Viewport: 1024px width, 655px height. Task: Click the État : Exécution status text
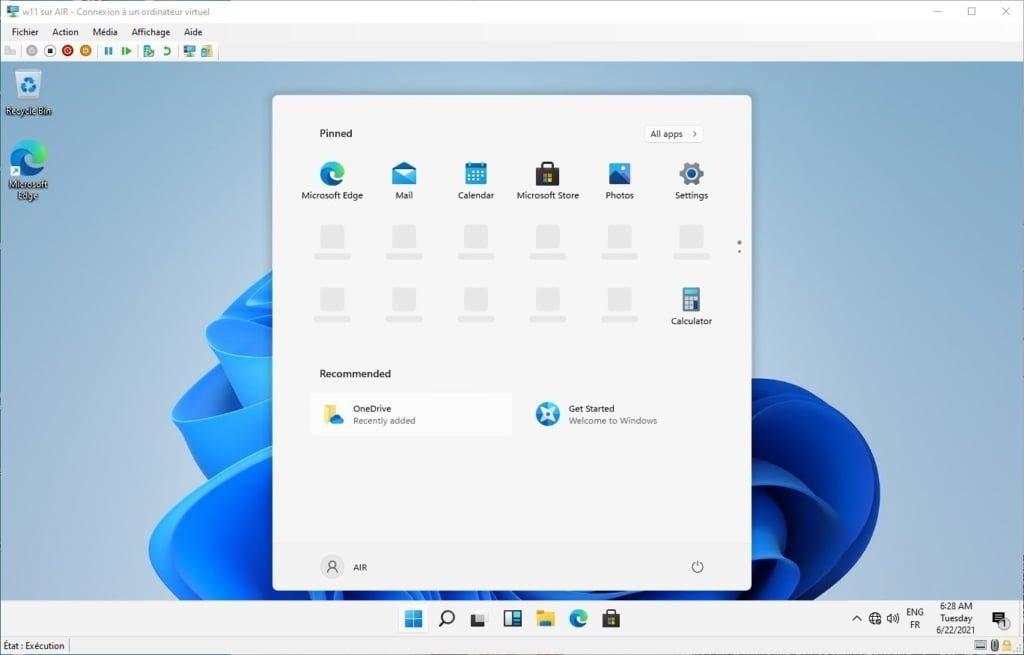(x=34, y=646)
